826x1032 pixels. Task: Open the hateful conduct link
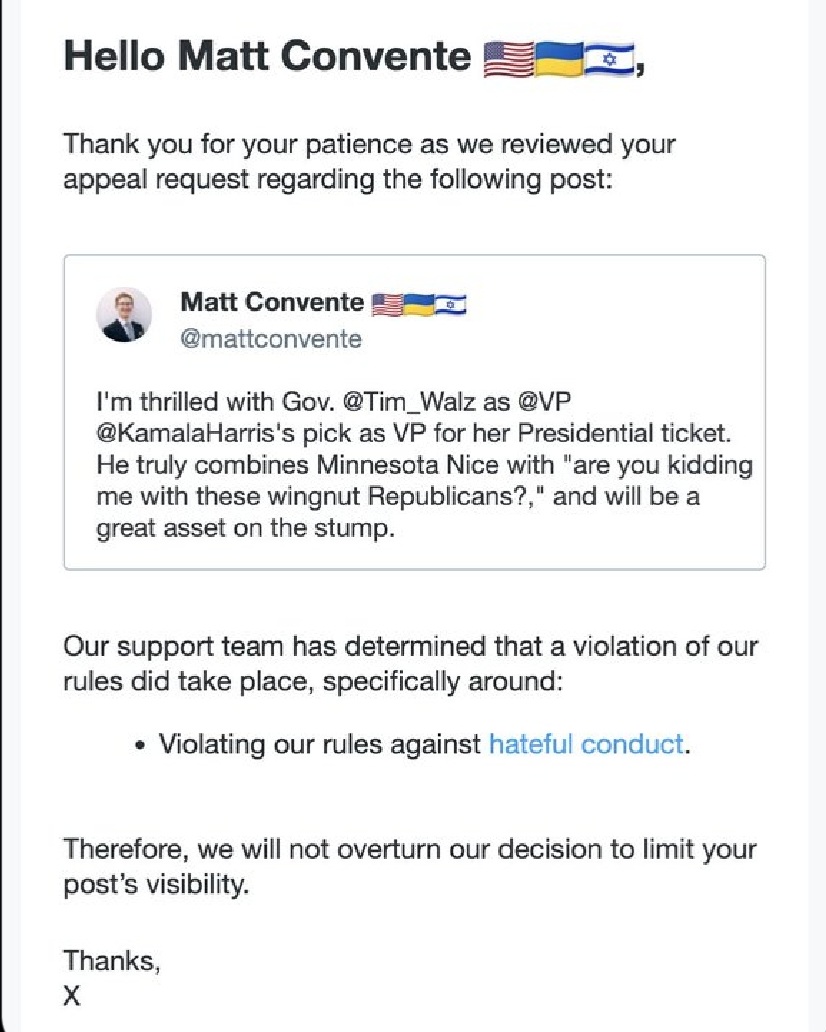[586, 744]
